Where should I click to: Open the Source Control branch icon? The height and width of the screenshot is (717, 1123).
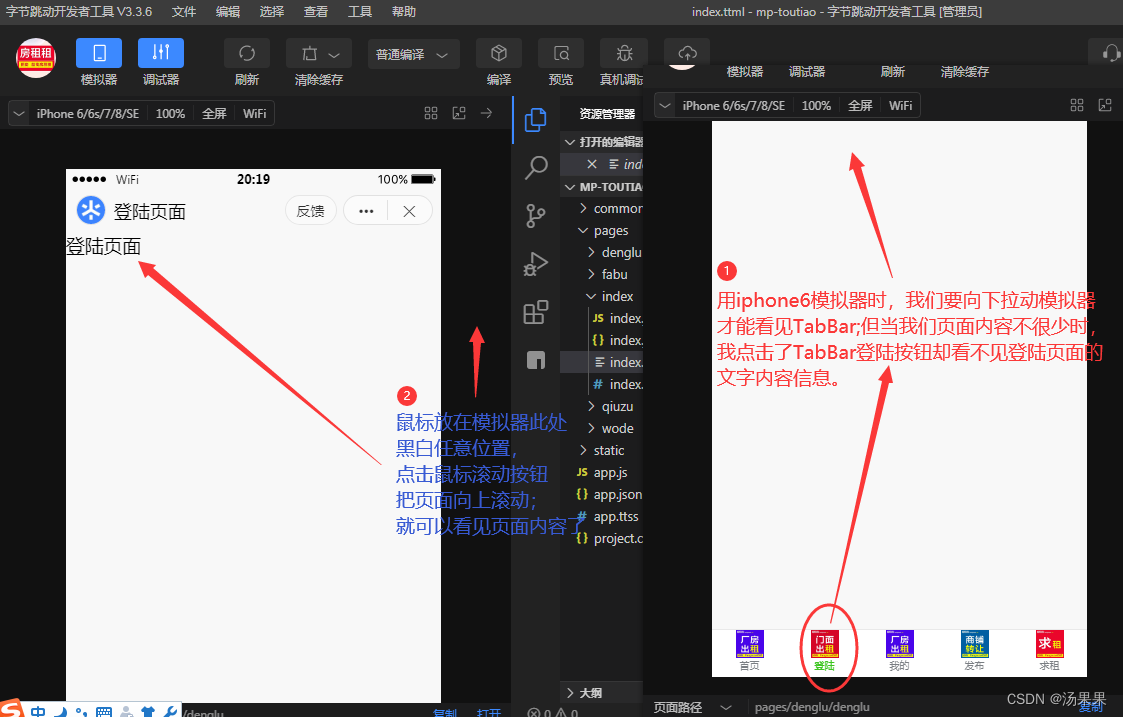coord(535,216)
